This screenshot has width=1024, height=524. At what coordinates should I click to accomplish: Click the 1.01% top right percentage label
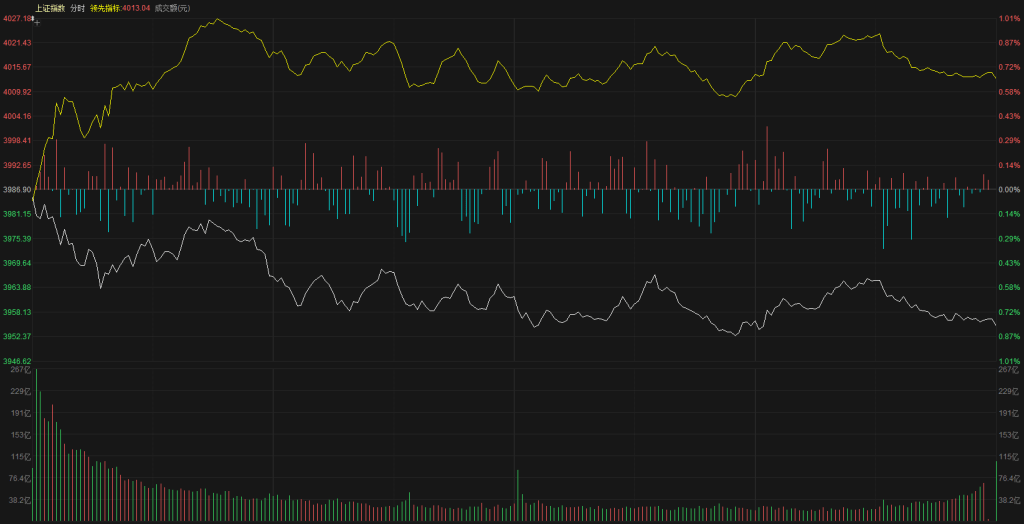pos(1009,18)
